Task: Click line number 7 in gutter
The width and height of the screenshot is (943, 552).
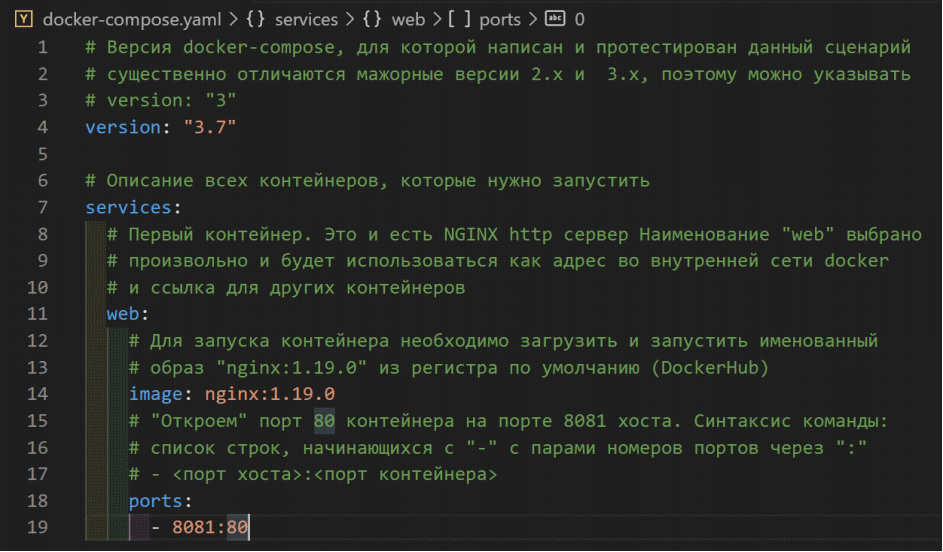Action: (x=43, y=207)
